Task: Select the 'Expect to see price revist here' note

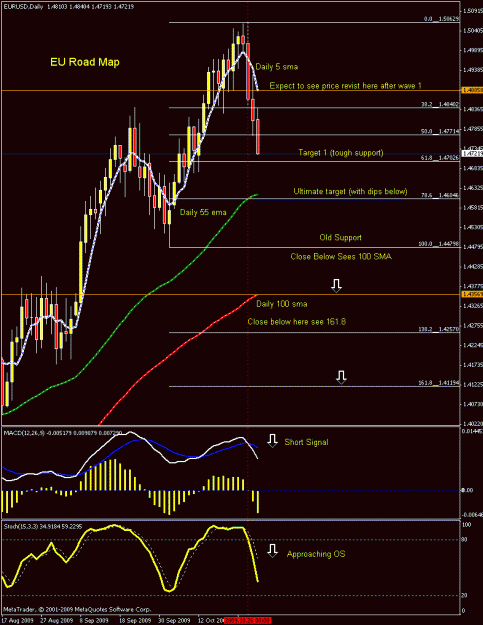Action: pyautogui.click(x=346, y=86)
